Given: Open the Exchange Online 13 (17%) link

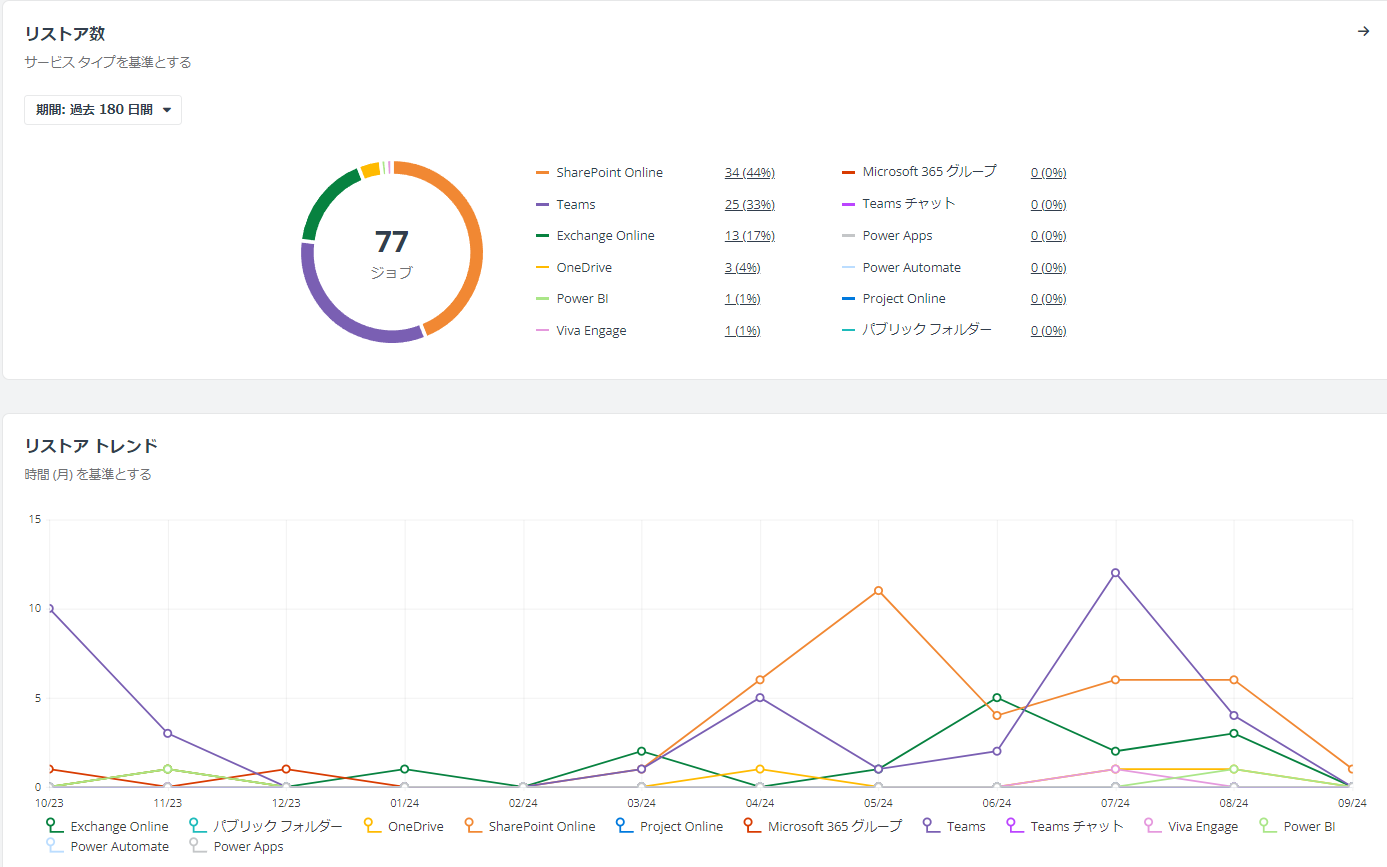Looking at the screenshot, I should 750,235.
